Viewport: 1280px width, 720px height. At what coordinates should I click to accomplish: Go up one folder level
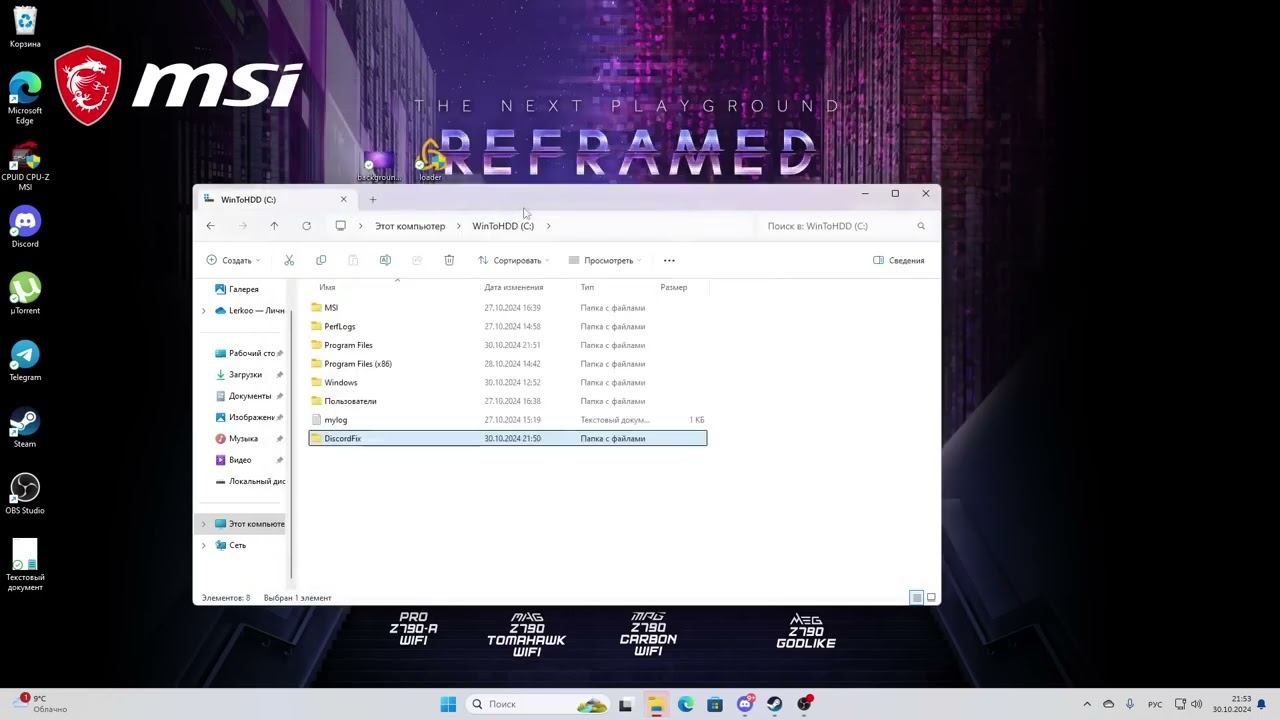point(274,226)
